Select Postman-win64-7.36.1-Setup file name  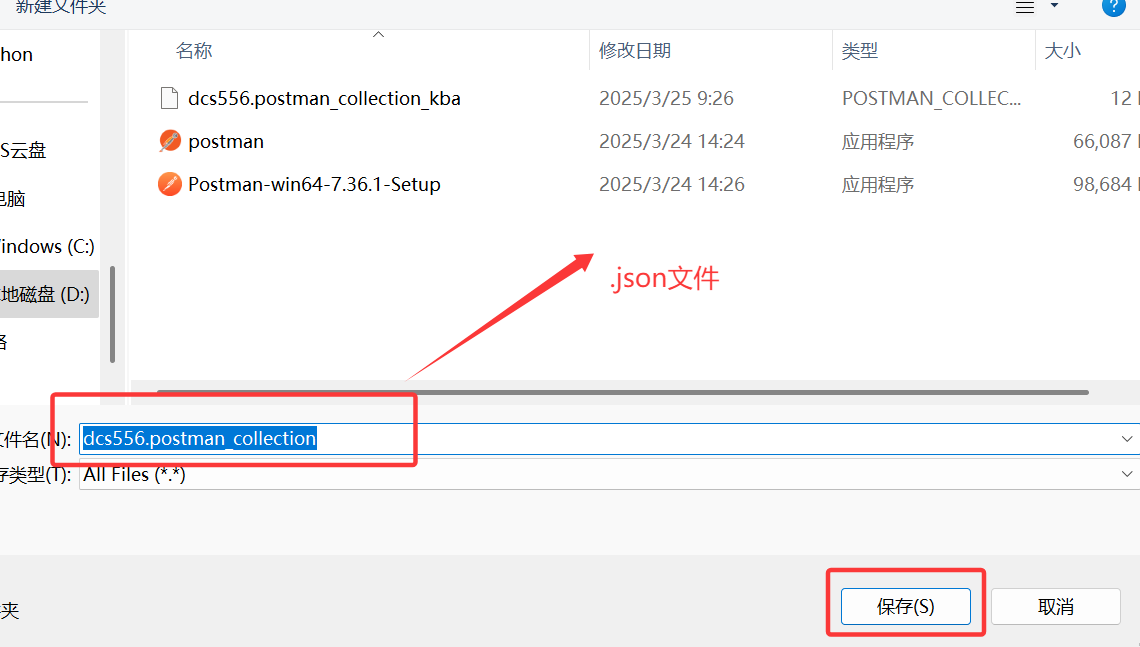point(314,185)
